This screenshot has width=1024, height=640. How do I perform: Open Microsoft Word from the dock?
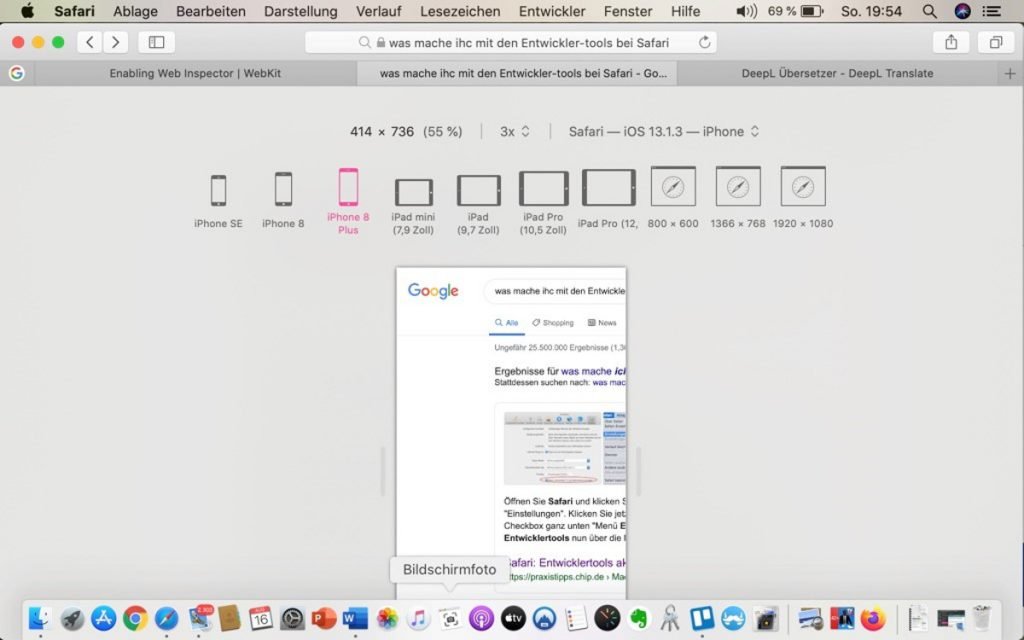tap(355, 618)
